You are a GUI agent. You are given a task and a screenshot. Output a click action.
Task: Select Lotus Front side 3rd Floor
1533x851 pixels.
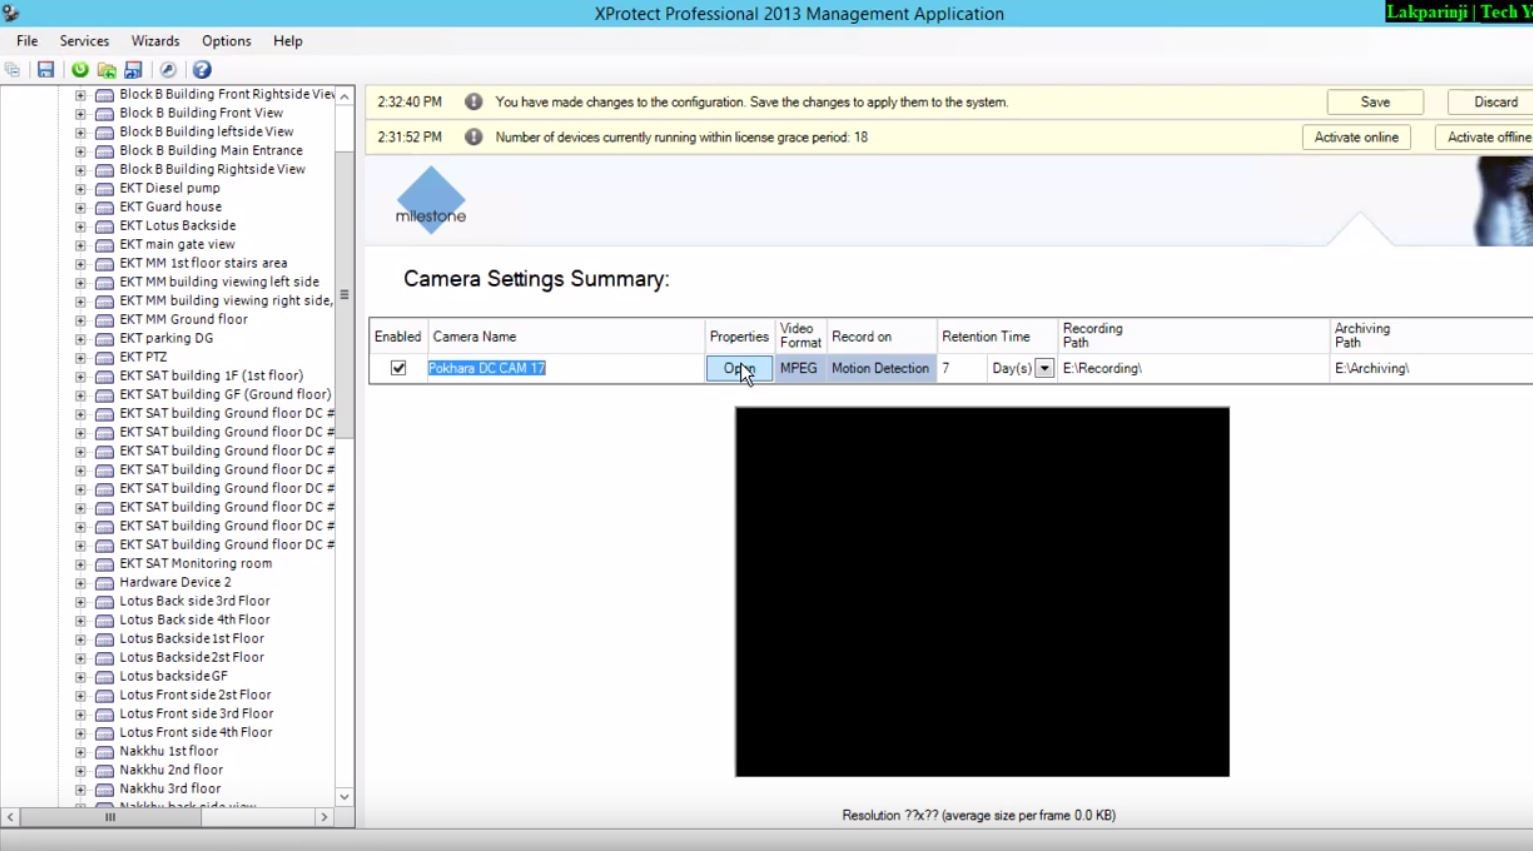pyautogui.click(x=196, y=714)
